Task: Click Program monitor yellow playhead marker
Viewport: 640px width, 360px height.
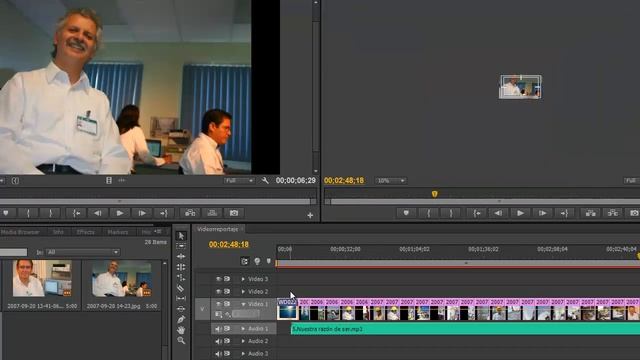Action: click(x=435, y=194)
